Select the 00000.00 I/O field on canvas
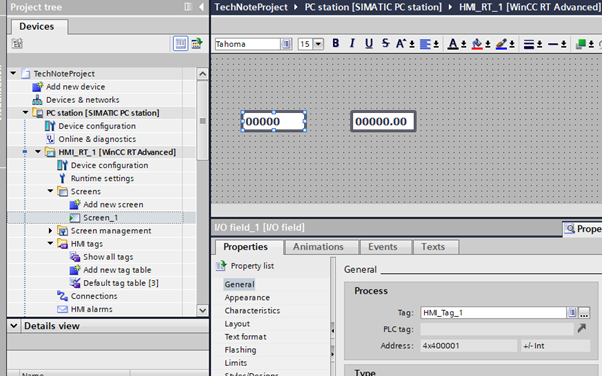 tap(383, 121)
